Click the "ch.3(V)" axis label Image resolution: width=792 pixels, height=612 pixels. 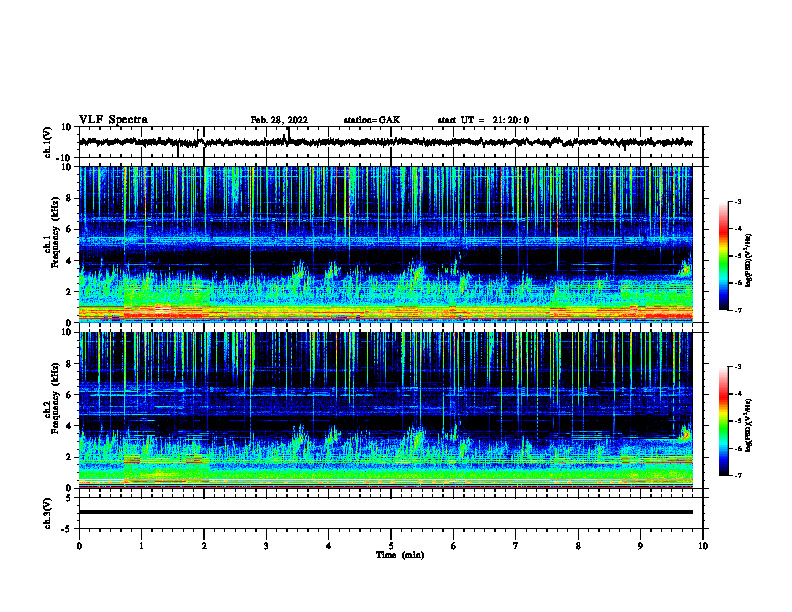(48, 513)
